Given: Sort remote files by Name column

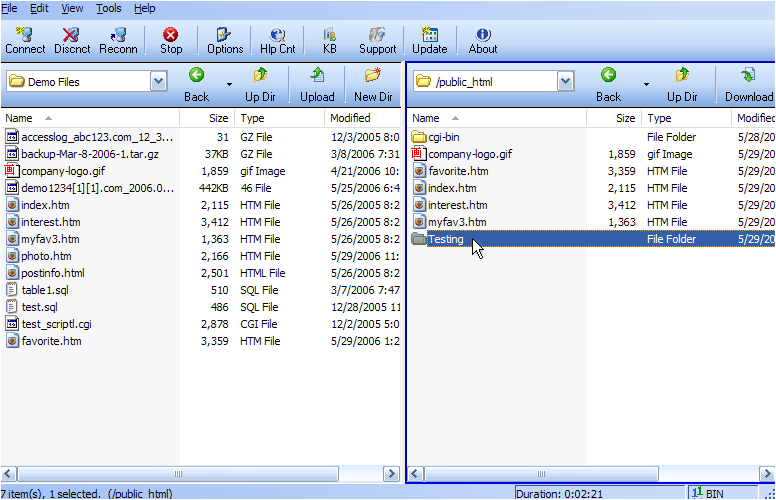Looking at the screenshot, I should (x=497, y=118).
